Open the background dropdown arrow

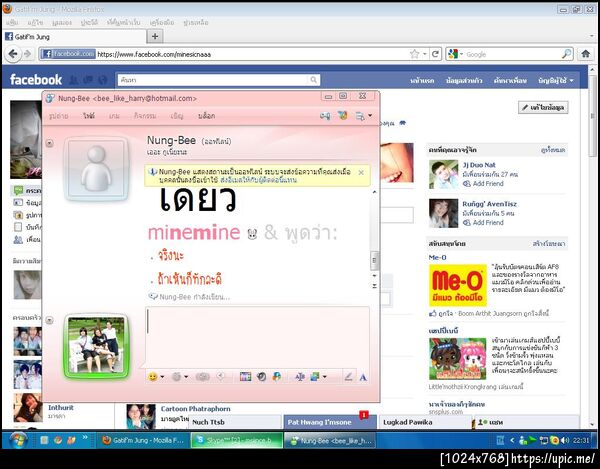pyautogui.click(x=324, y=377)
